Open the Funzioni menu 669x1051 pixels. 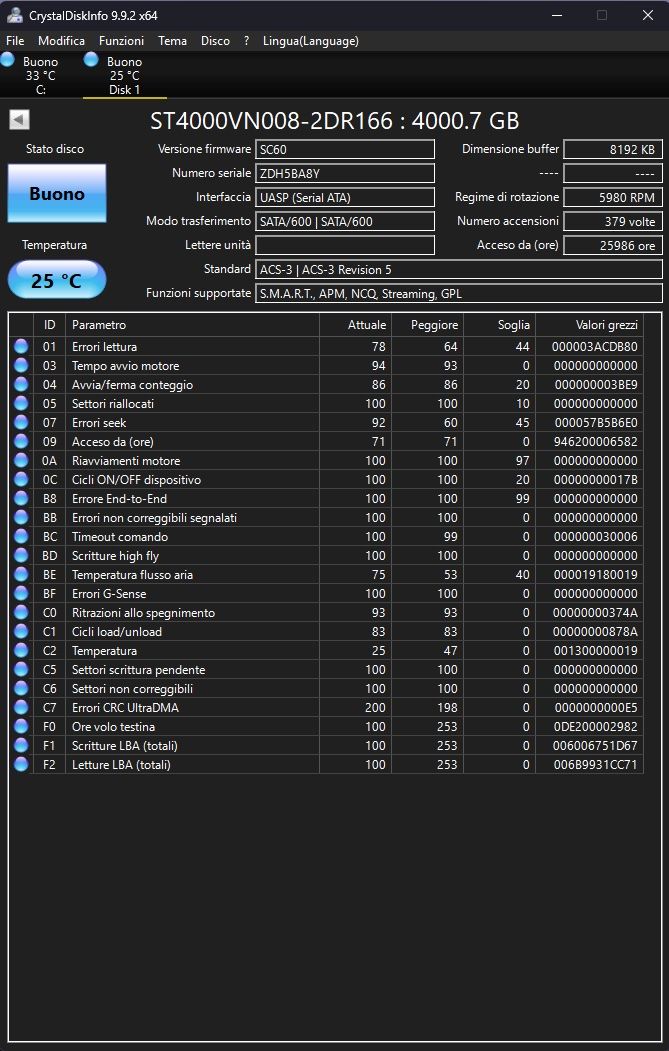(x=121, y=41)
